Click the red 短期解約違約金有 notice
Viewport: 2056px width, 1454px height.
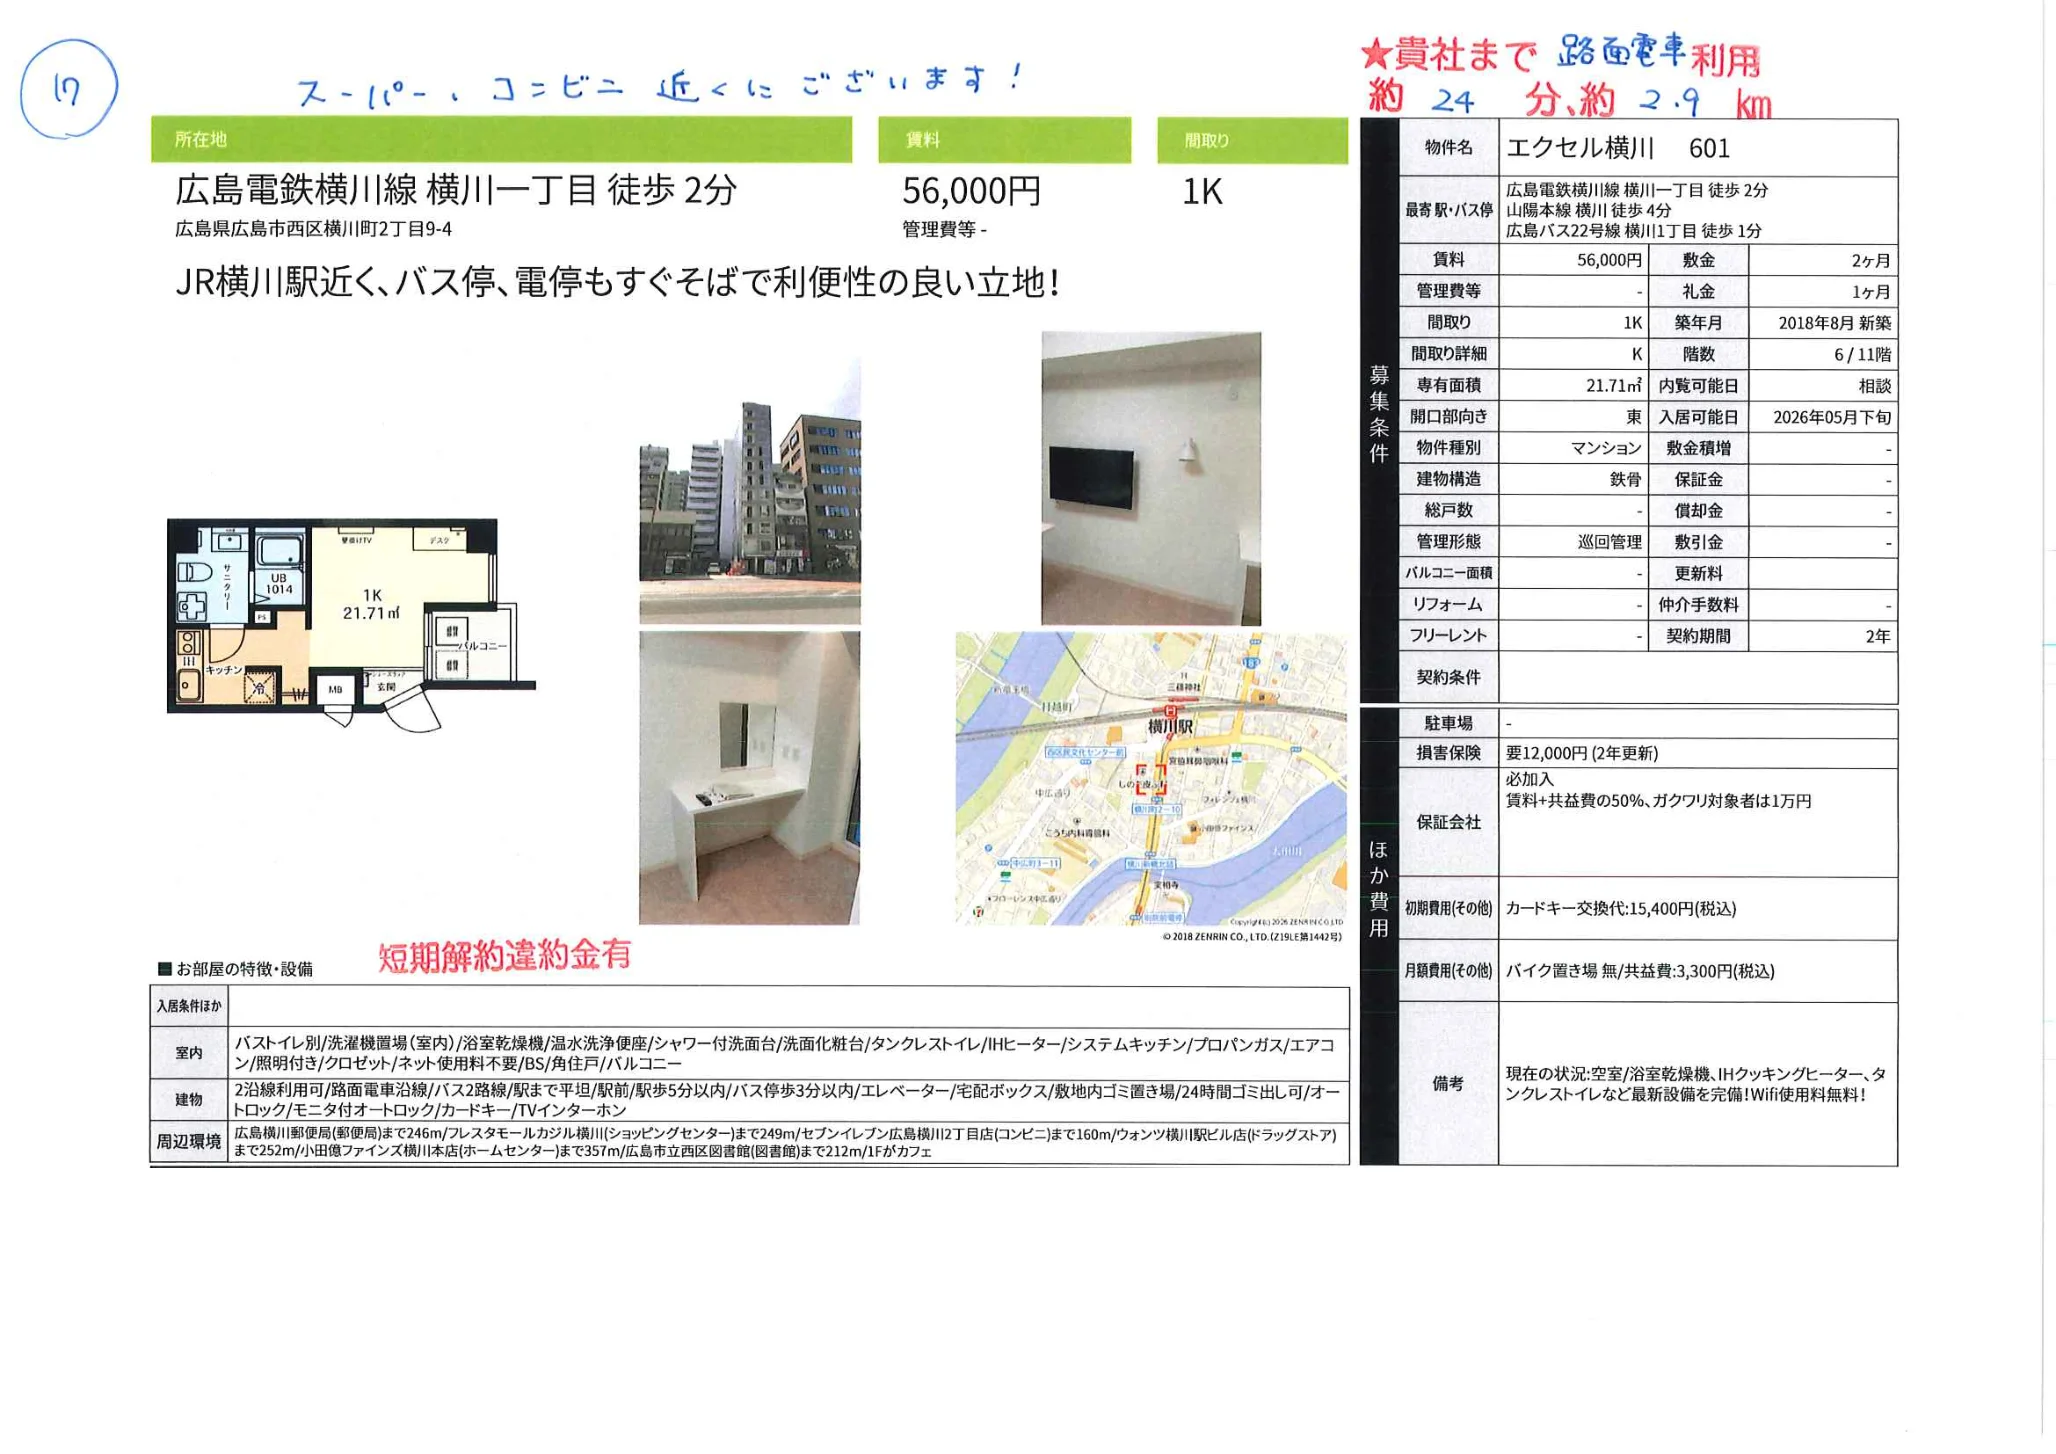click(504, 956)
